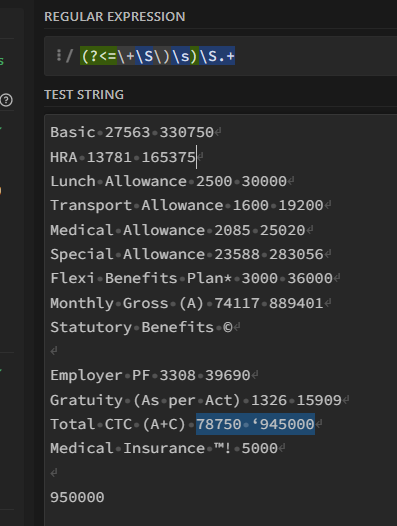This screenshot has height=526, width=397.
Task: Place cursor on the 'Basic 27563 330750' line
Action: click(x=132, y=132)
